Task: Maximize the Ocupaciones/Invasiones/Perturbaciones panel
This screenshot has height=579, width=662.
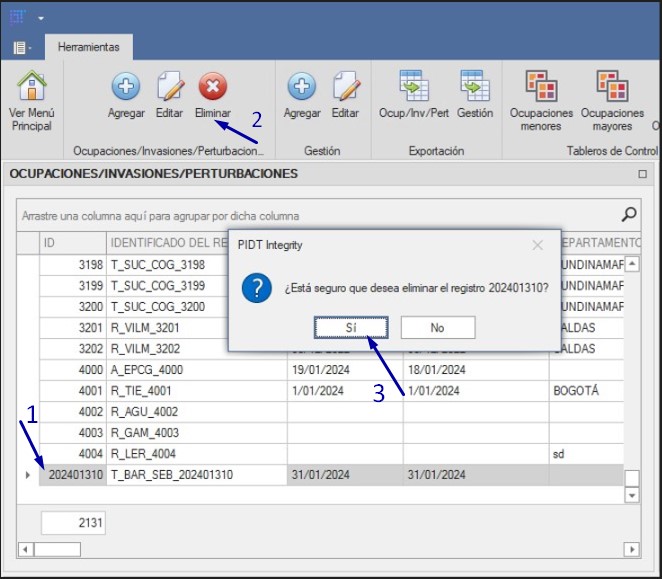Action: (642, 174)
